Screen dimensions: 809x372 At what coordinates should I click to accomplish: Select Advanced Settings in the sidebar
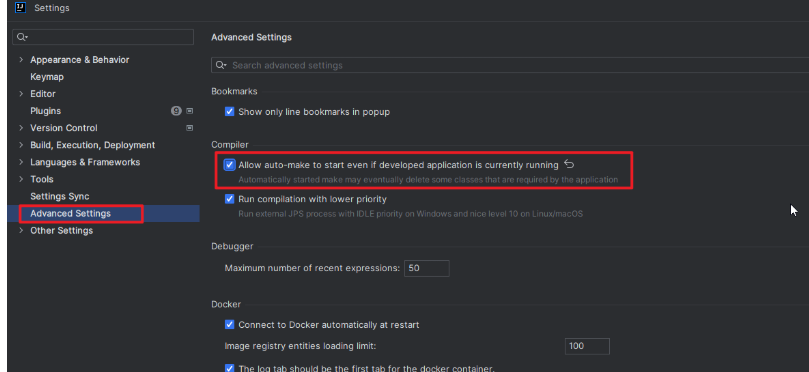71,214
